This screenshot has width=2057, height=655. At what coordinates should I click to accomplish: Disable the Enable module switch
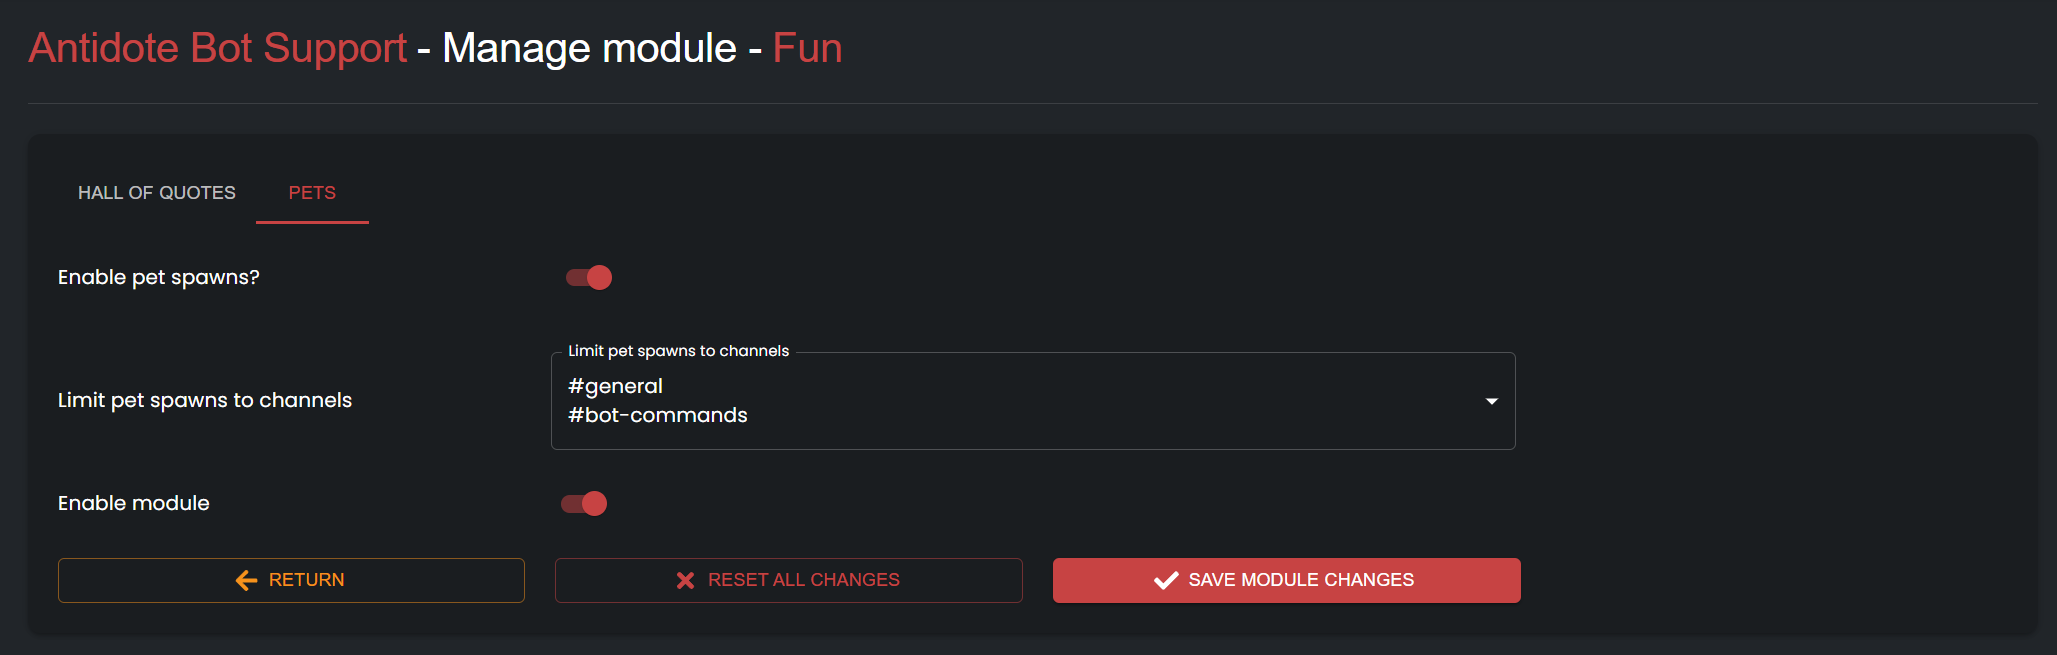point(584,503)
